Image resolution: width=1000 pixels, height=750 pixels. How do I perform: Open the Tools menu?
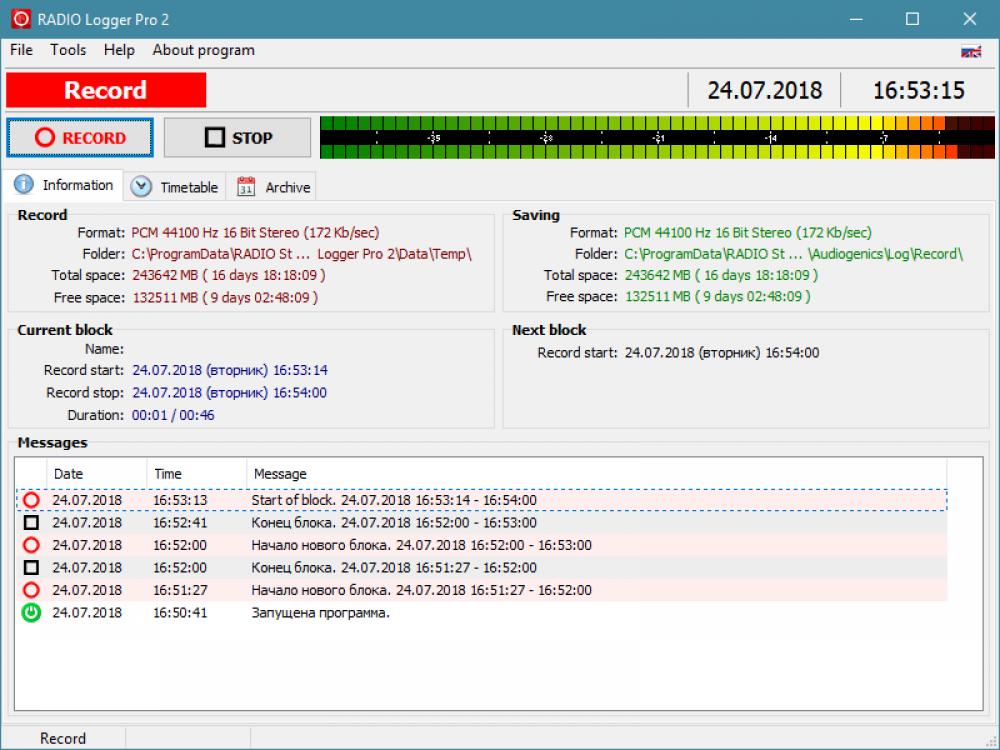pos(67,50)
